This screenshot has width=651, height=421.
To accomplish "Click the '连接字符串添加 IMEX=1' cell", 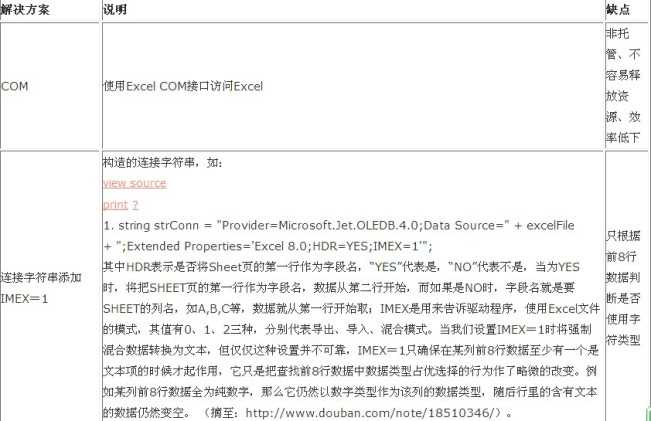I will (41, 288).
